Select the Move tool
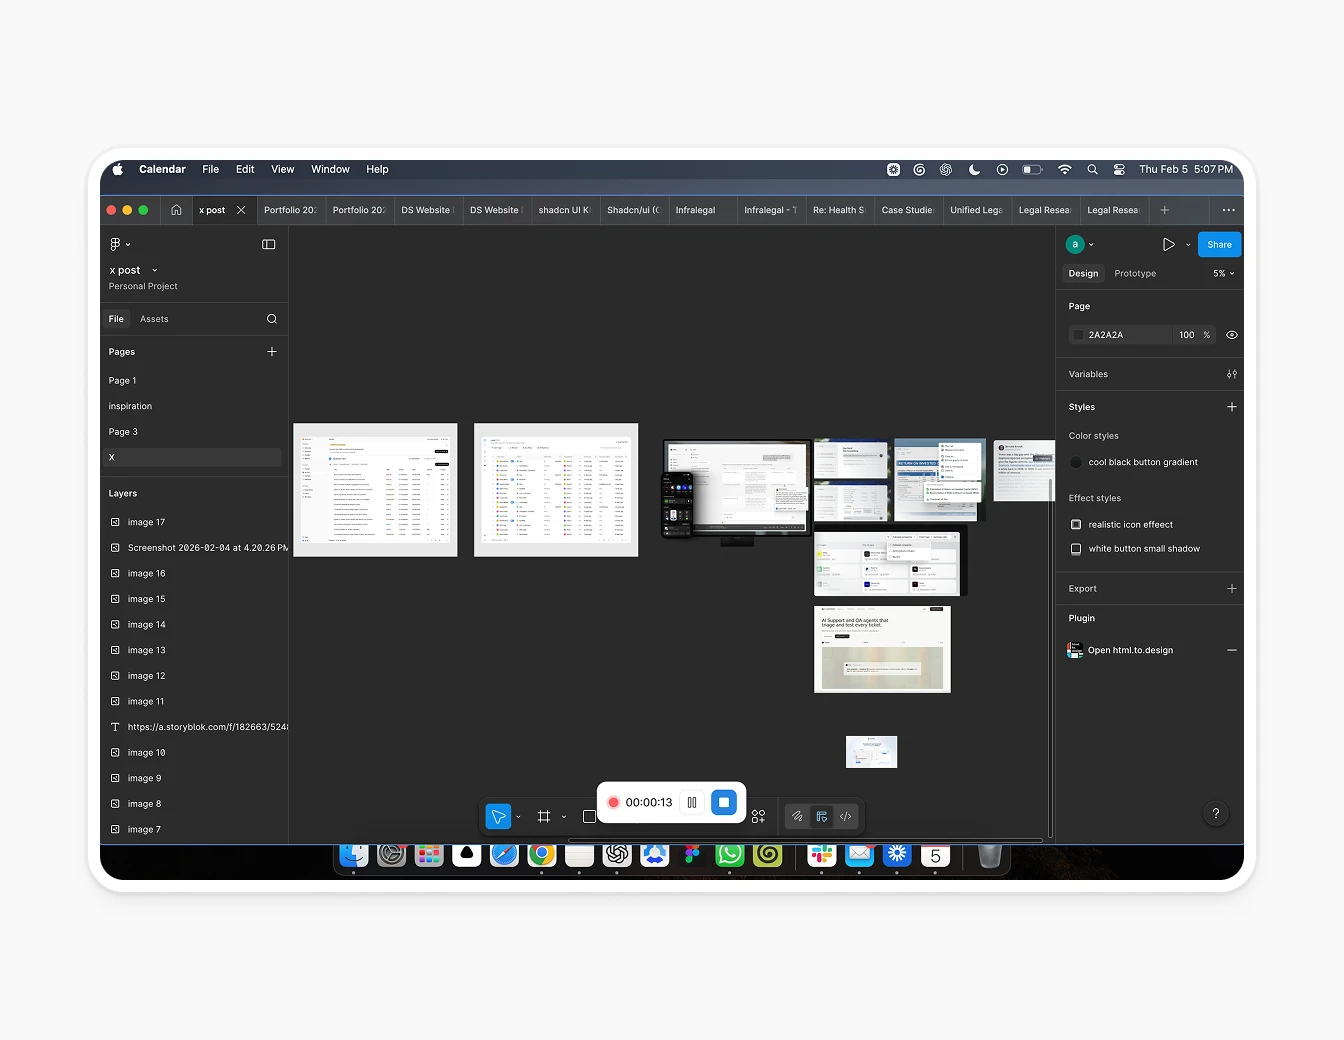The width and height of the screenshot is (1344, 1040). tap(498, 816)
